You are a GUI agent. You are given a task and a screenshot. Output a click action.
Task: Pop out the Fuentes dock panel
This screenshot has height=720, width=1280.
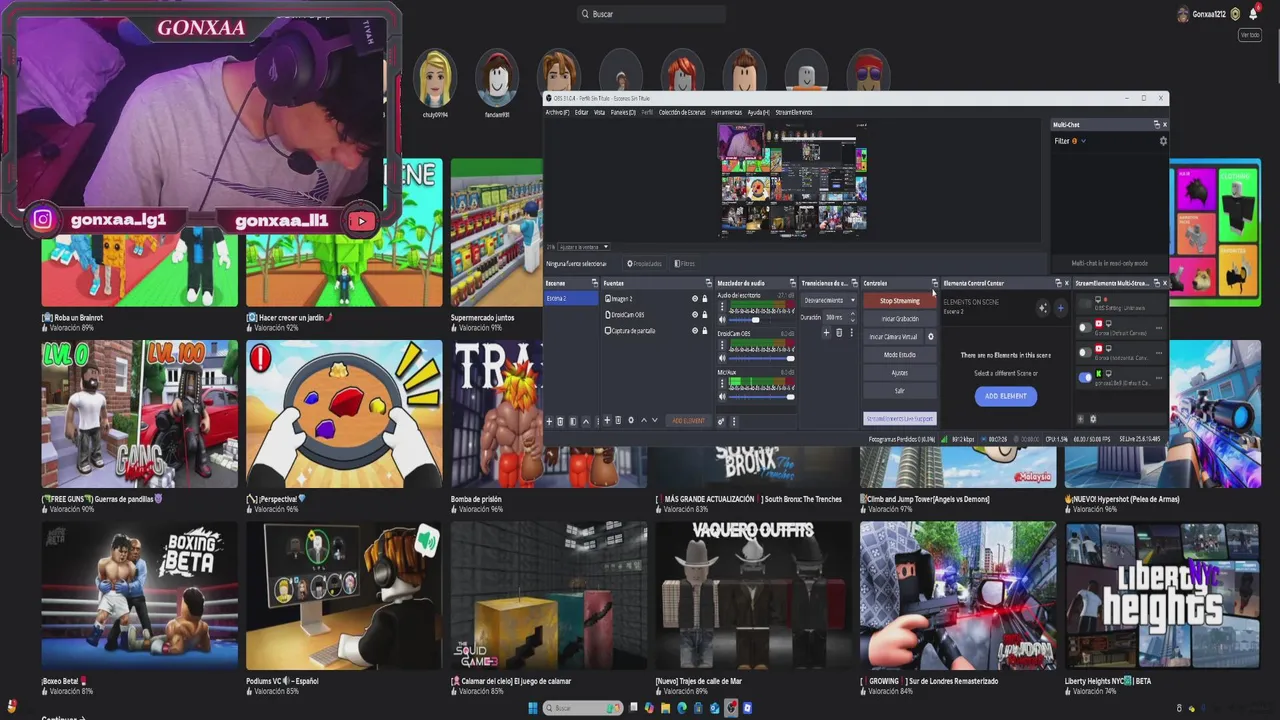pos(709,283)
